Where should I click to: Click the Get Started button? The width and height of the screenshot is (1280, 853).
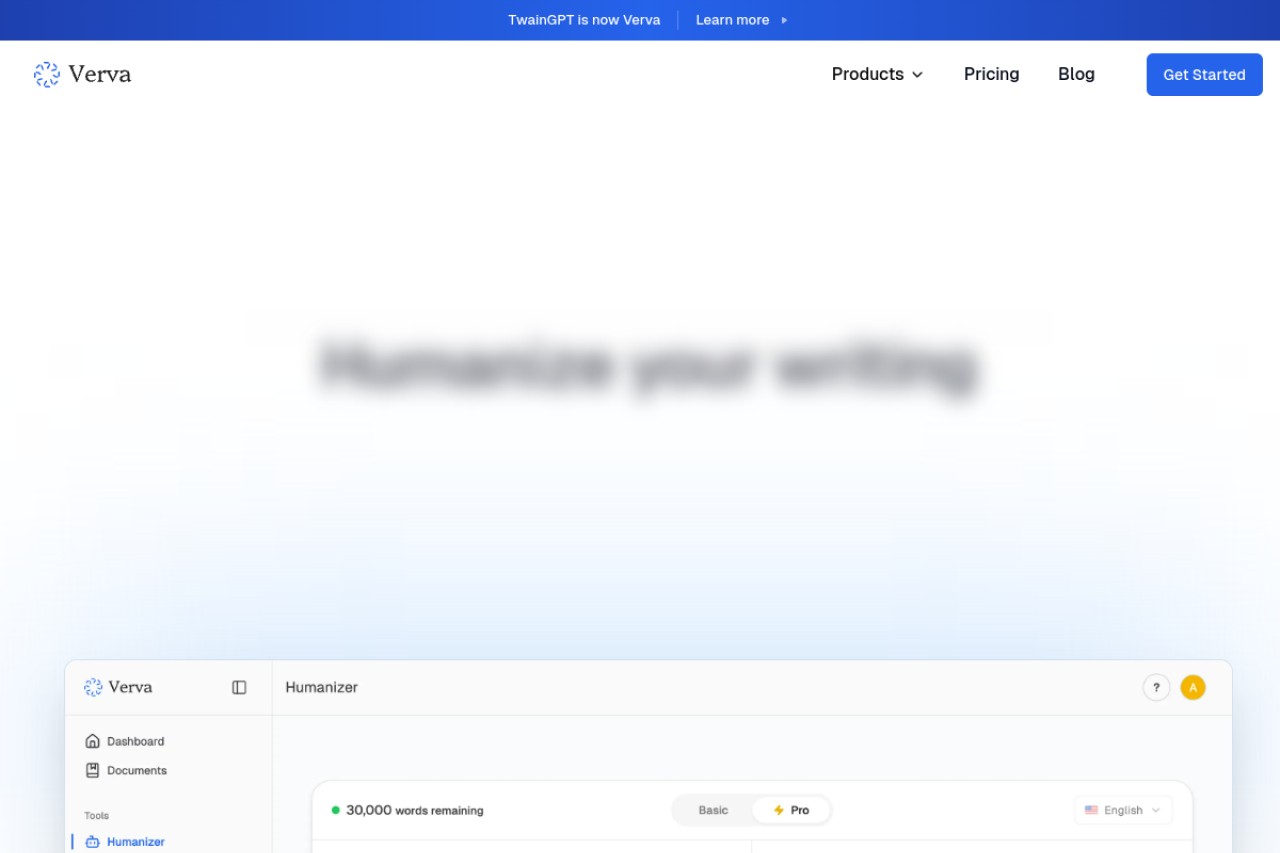1204,74
